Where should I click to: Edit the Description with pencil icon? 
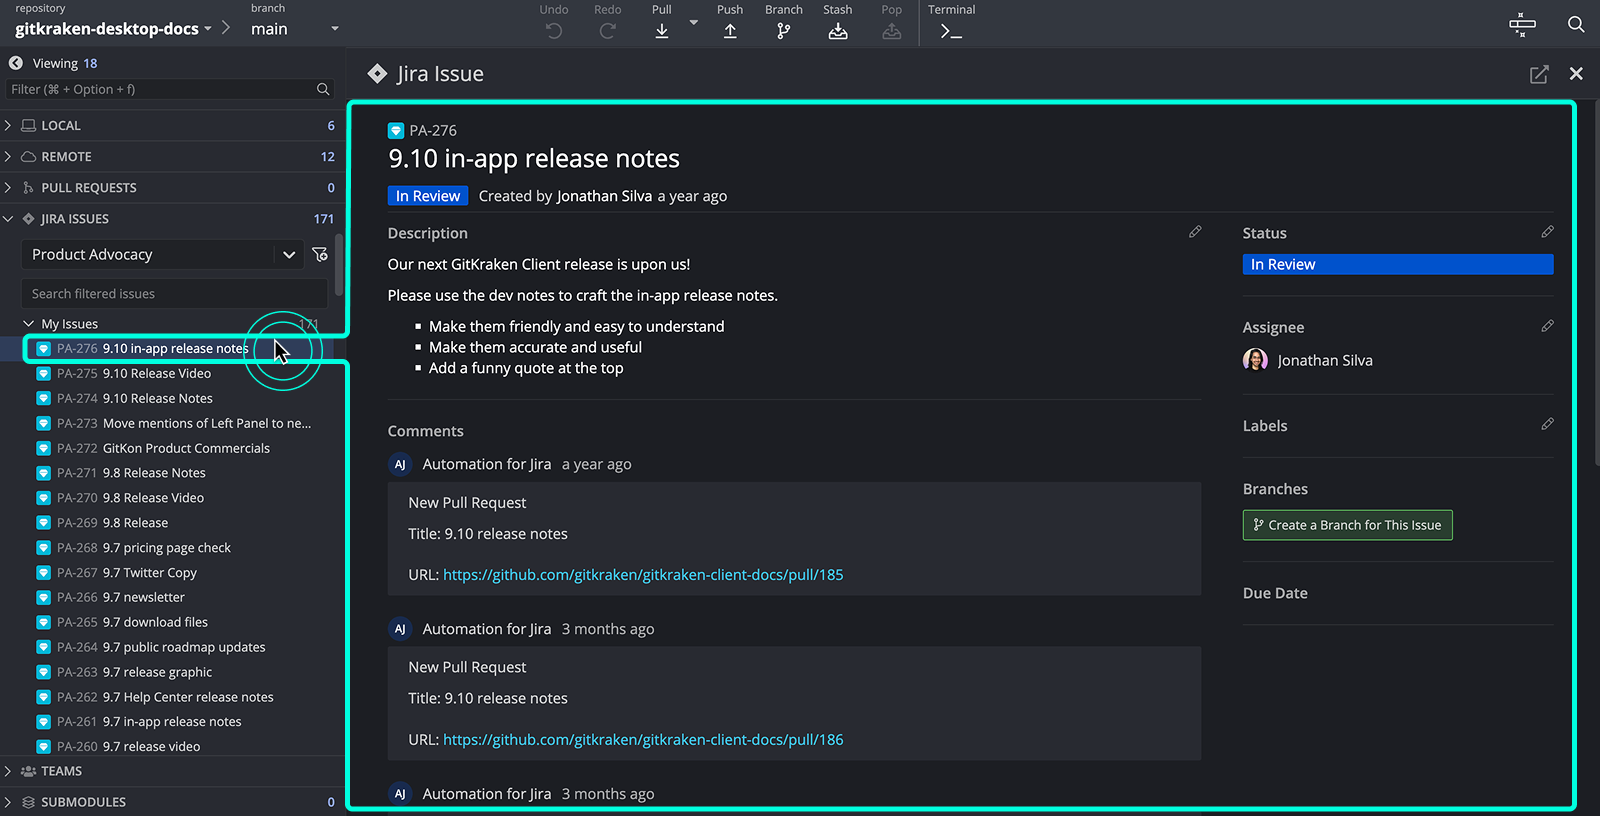pos(1195,232)
